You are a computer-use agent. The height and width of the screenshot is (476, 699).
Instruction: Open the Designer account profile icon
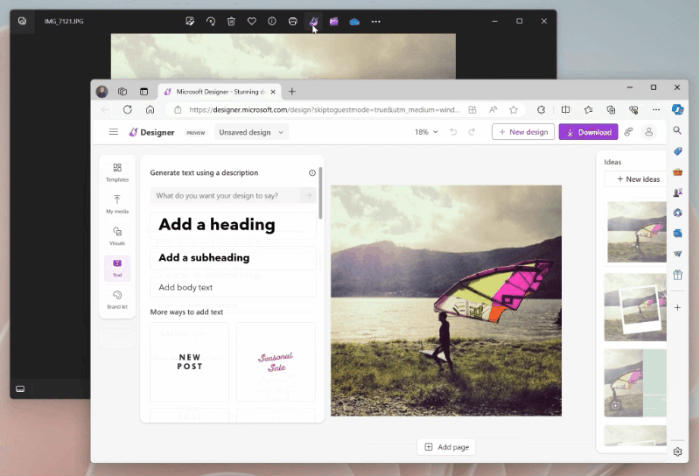click(x=649, y=132)
